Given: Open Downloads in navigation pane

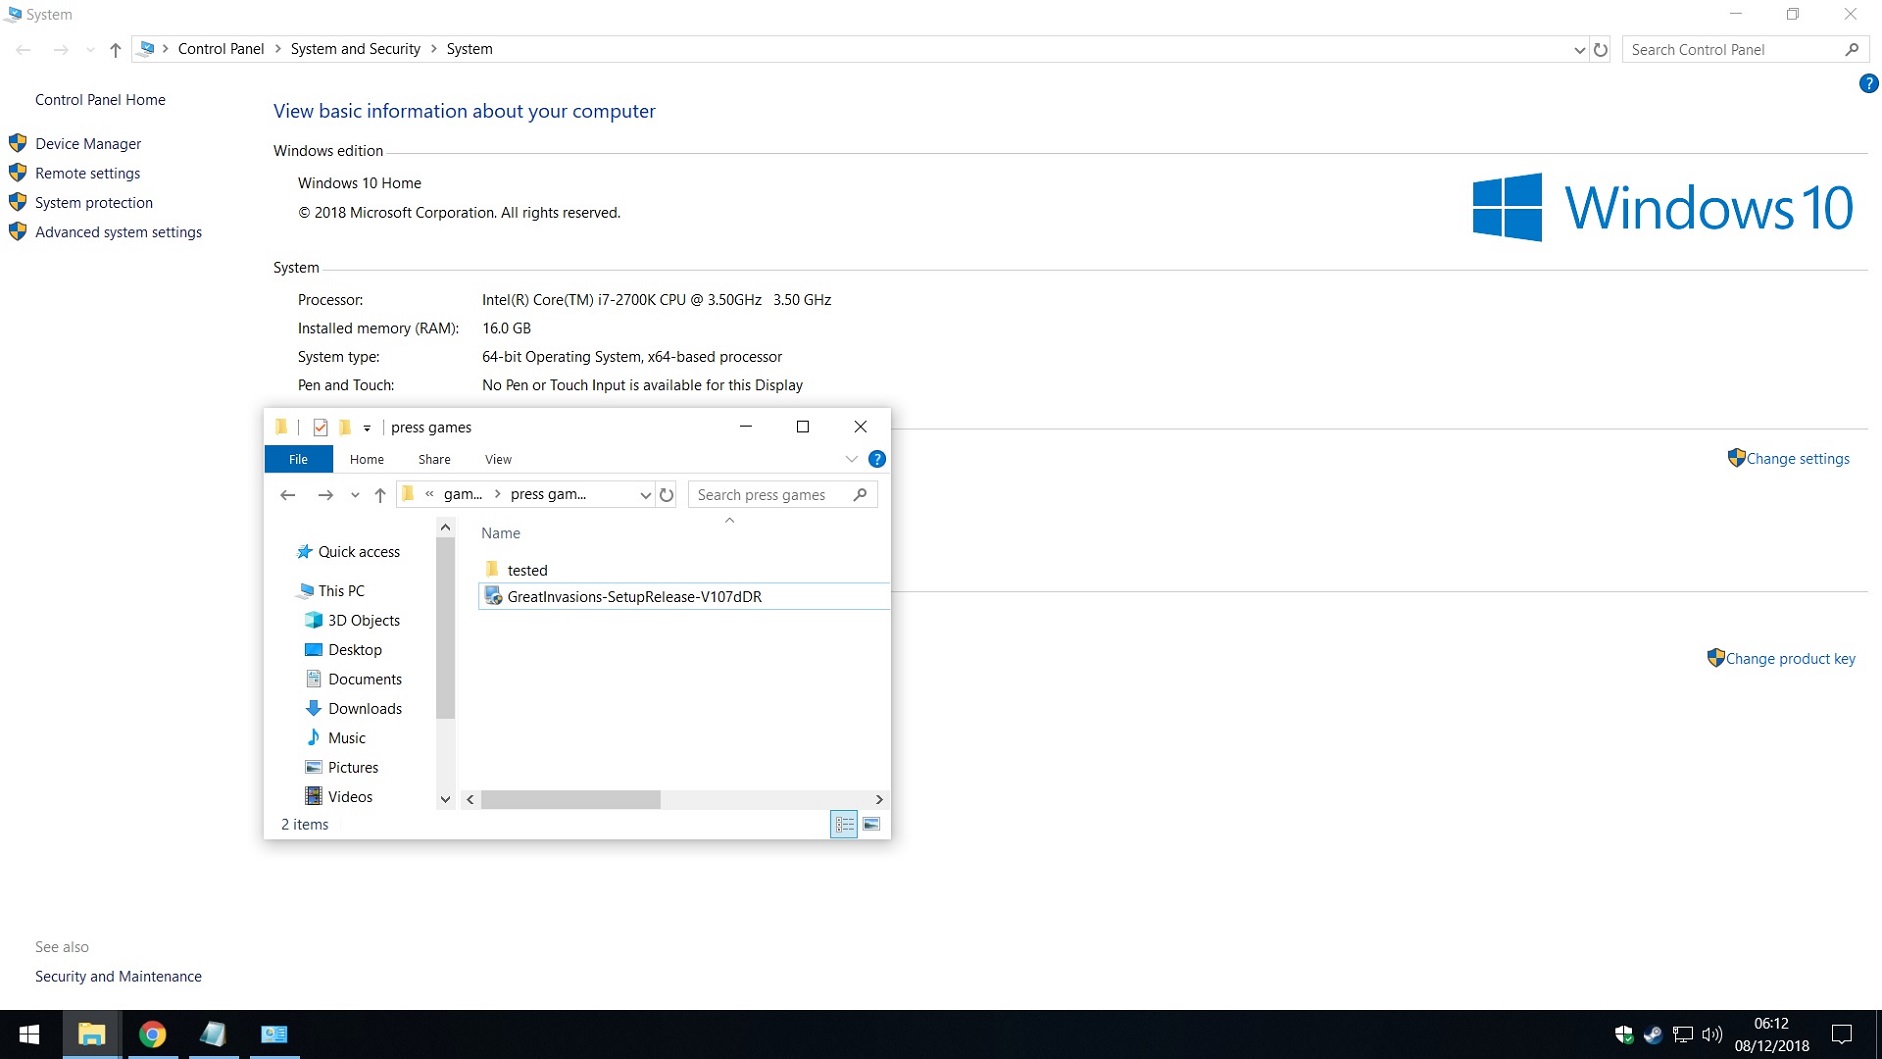Looking at the screenshot, I should [x=365, y=709].
